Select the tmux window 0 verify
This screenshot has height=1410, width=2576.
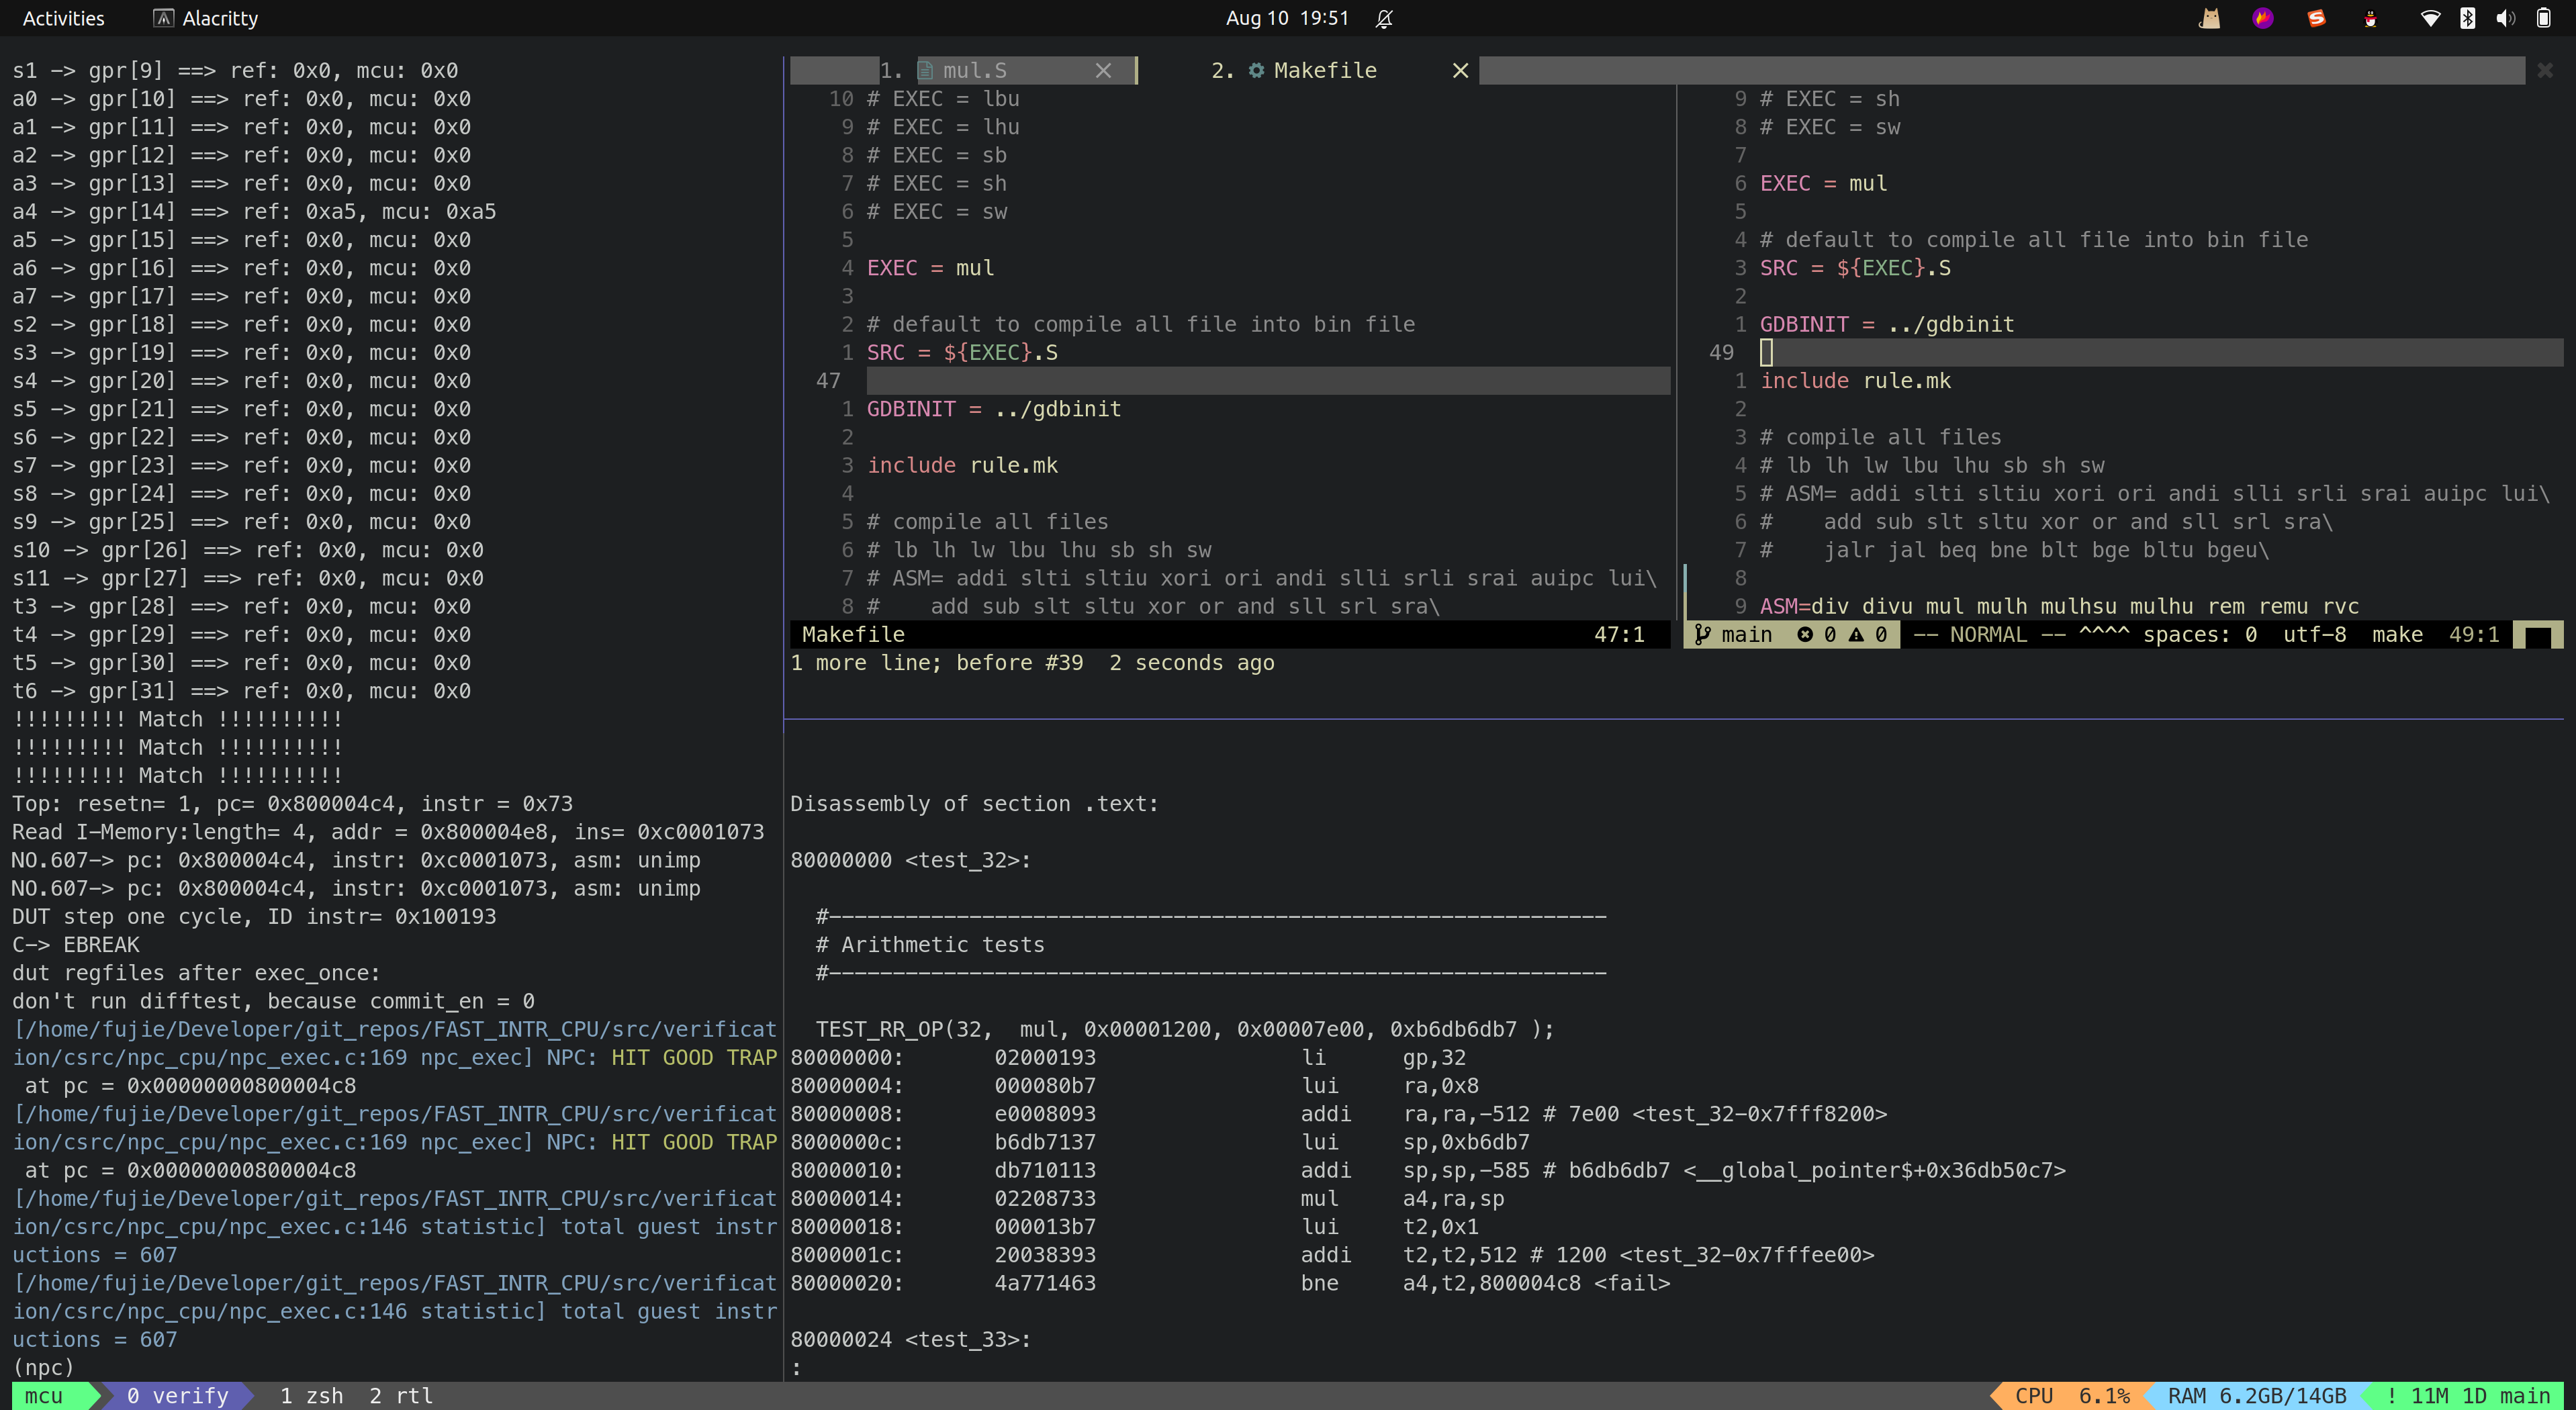(178, 1395)
